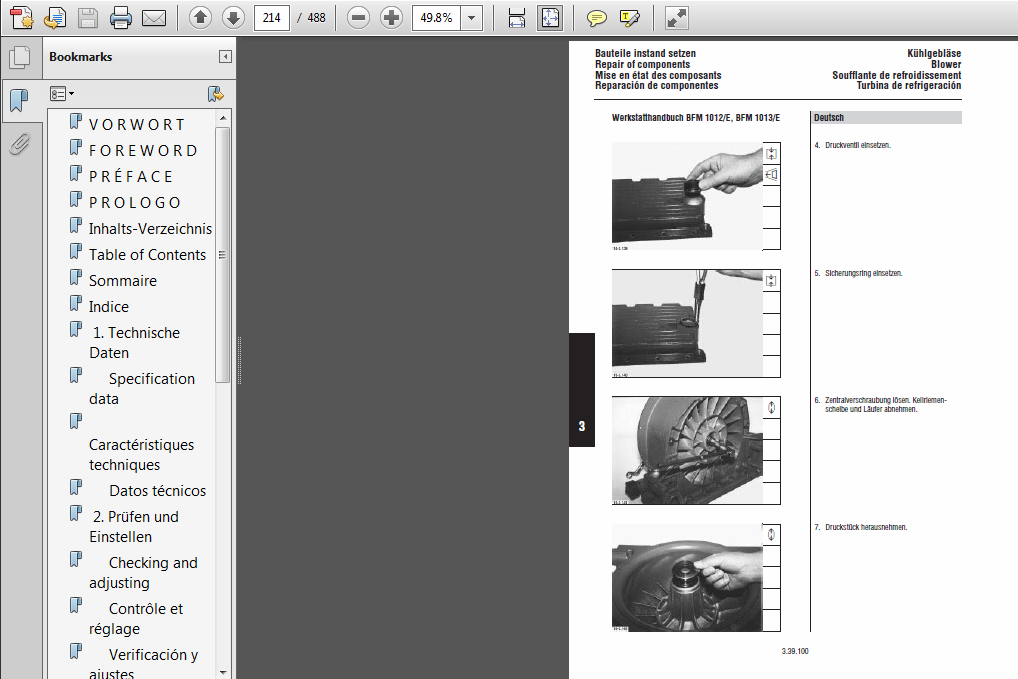Jump to the Sommaire bookmark
This screenshot has height=679, width=1018.
click(x=123, y=280)
